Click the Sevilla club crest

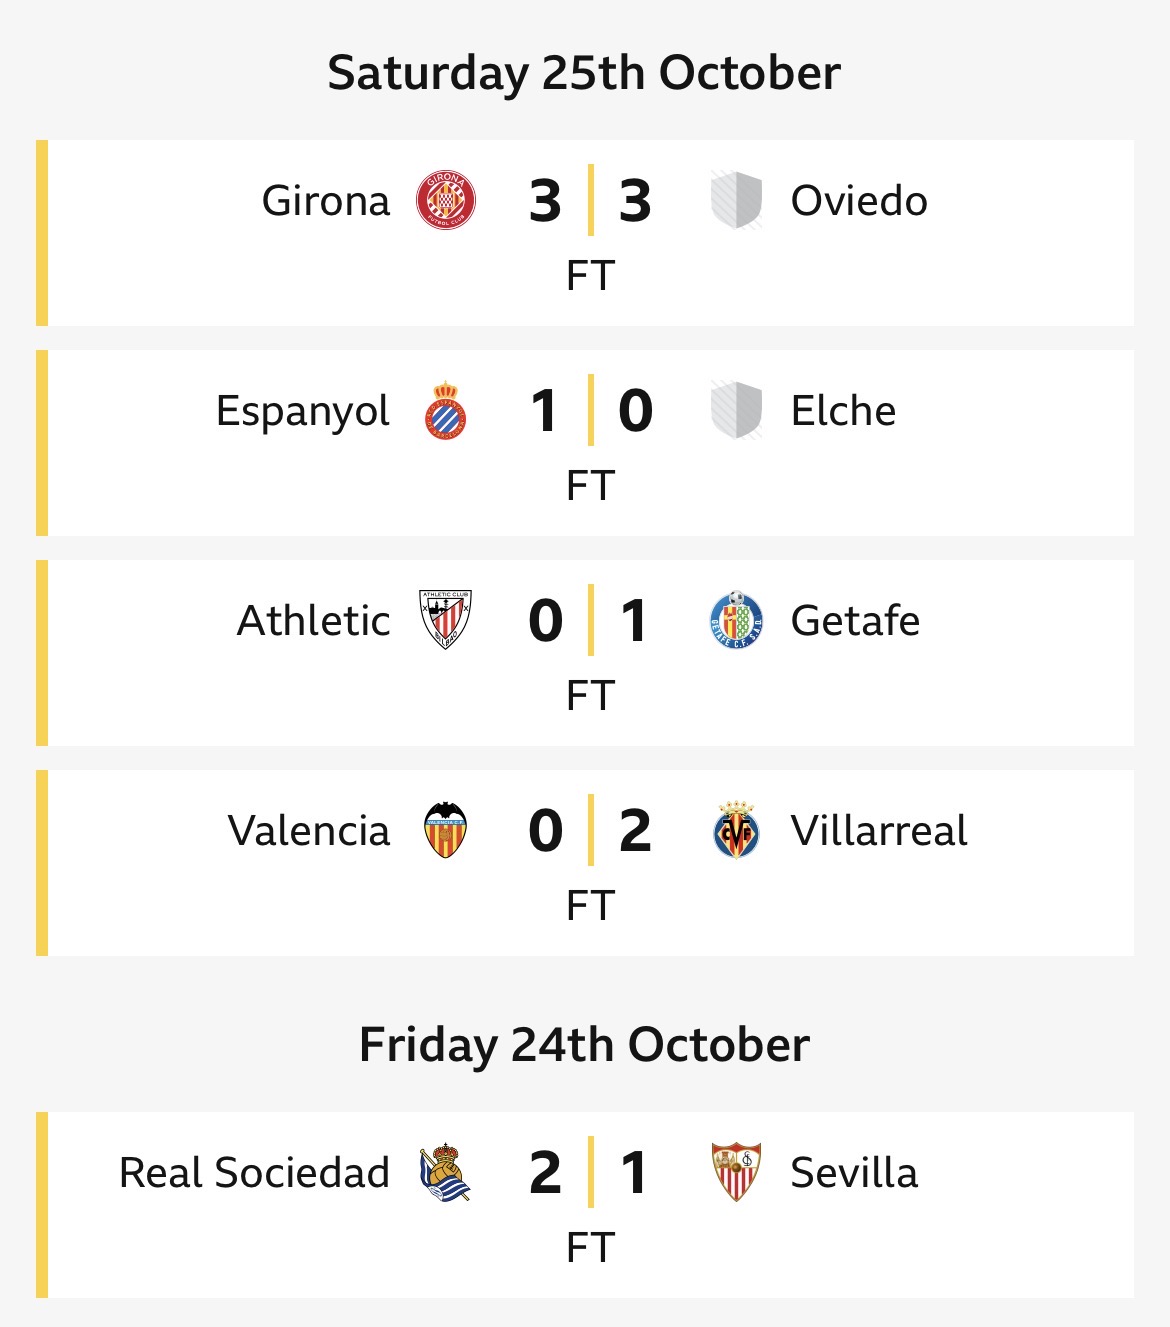pyautogui.click(x=736, y=1172)
